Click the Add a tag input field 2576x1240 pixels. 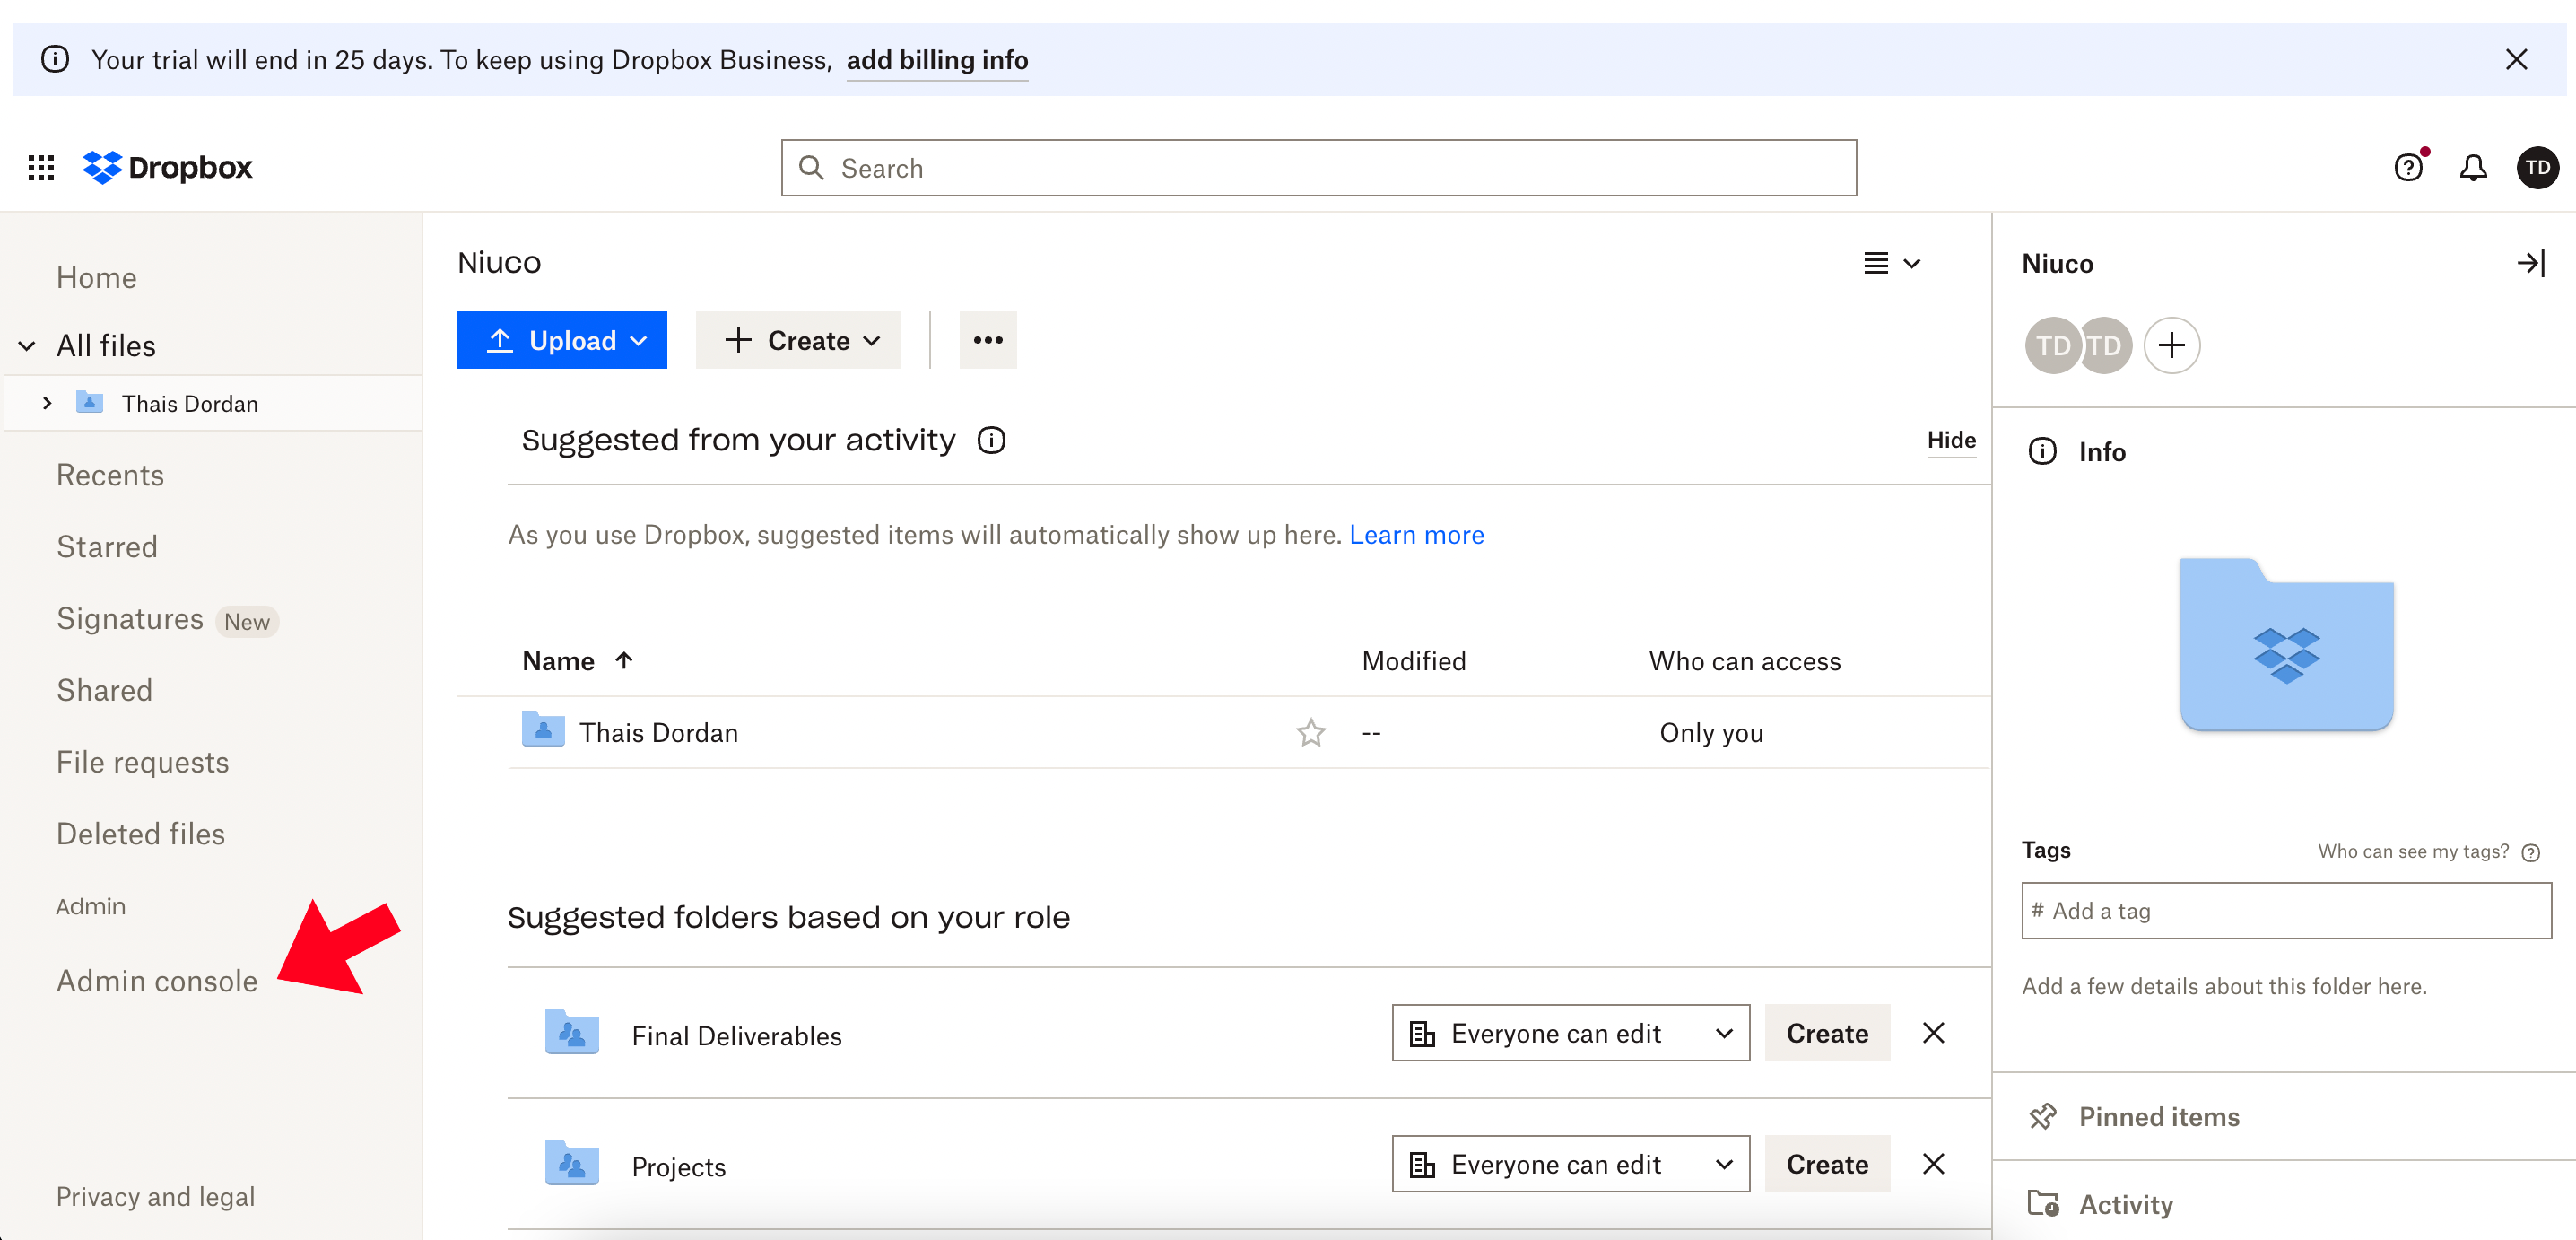point(2285,910)
